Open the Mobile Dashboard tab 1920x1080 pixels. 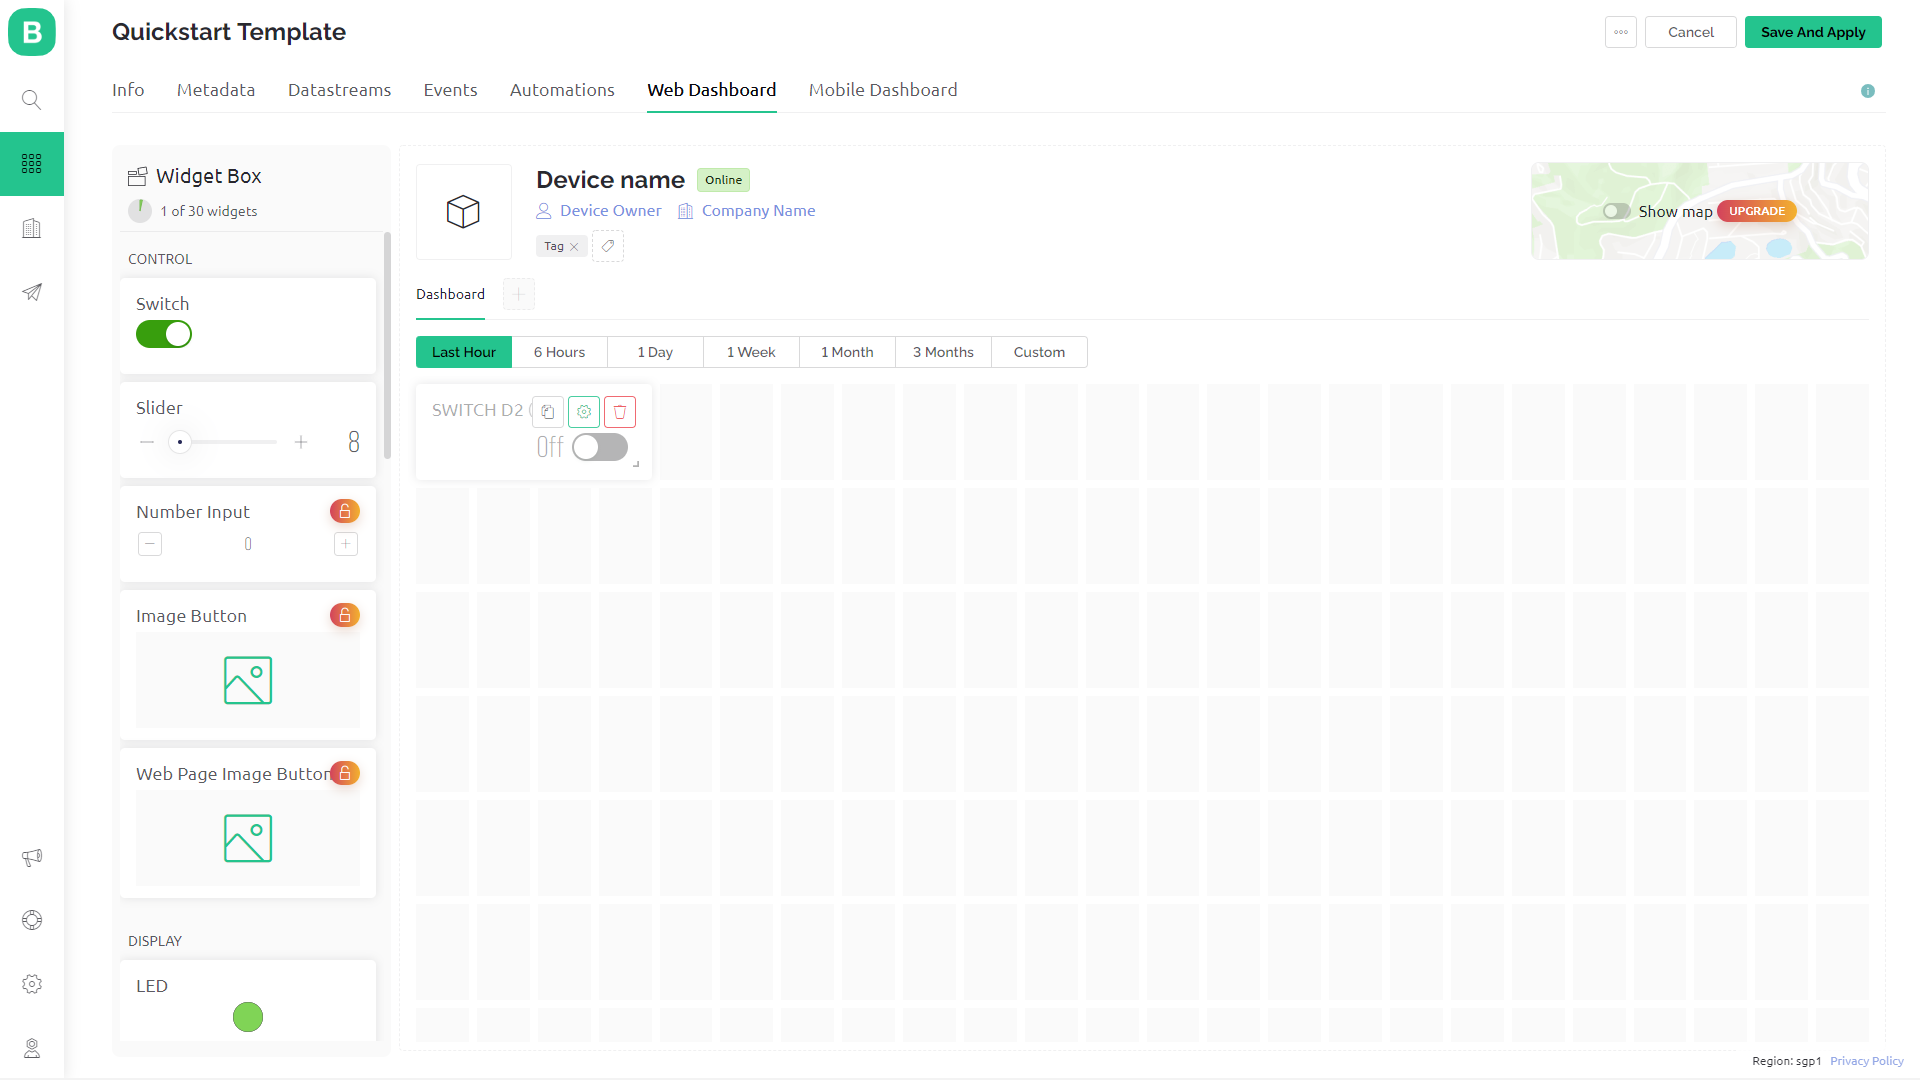[883, 90]
